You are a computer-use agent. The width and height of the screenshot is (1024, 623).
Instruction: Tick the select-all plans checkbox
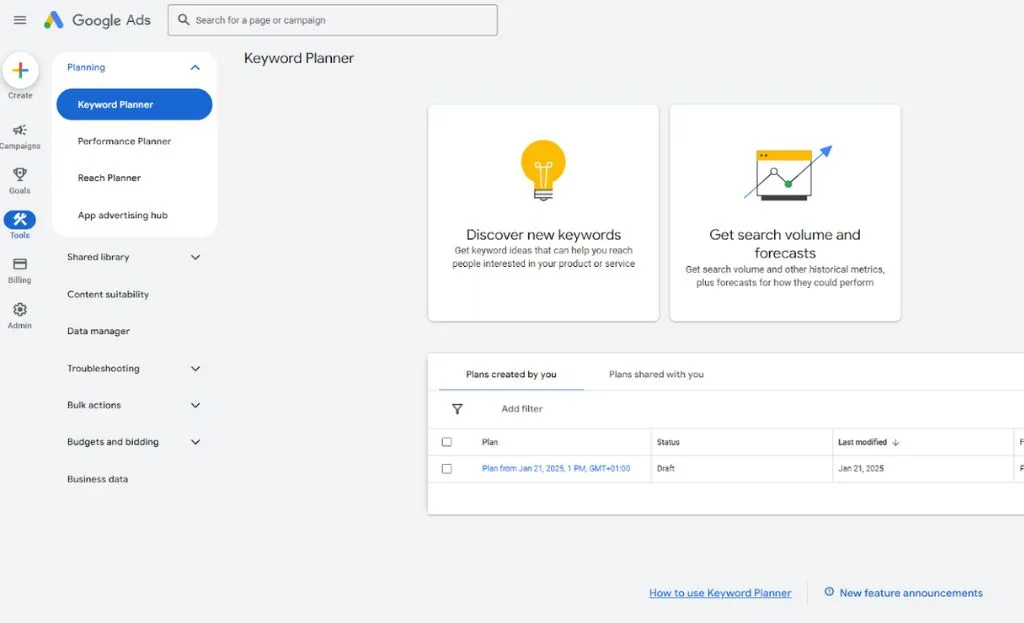[x=447, y=442]
